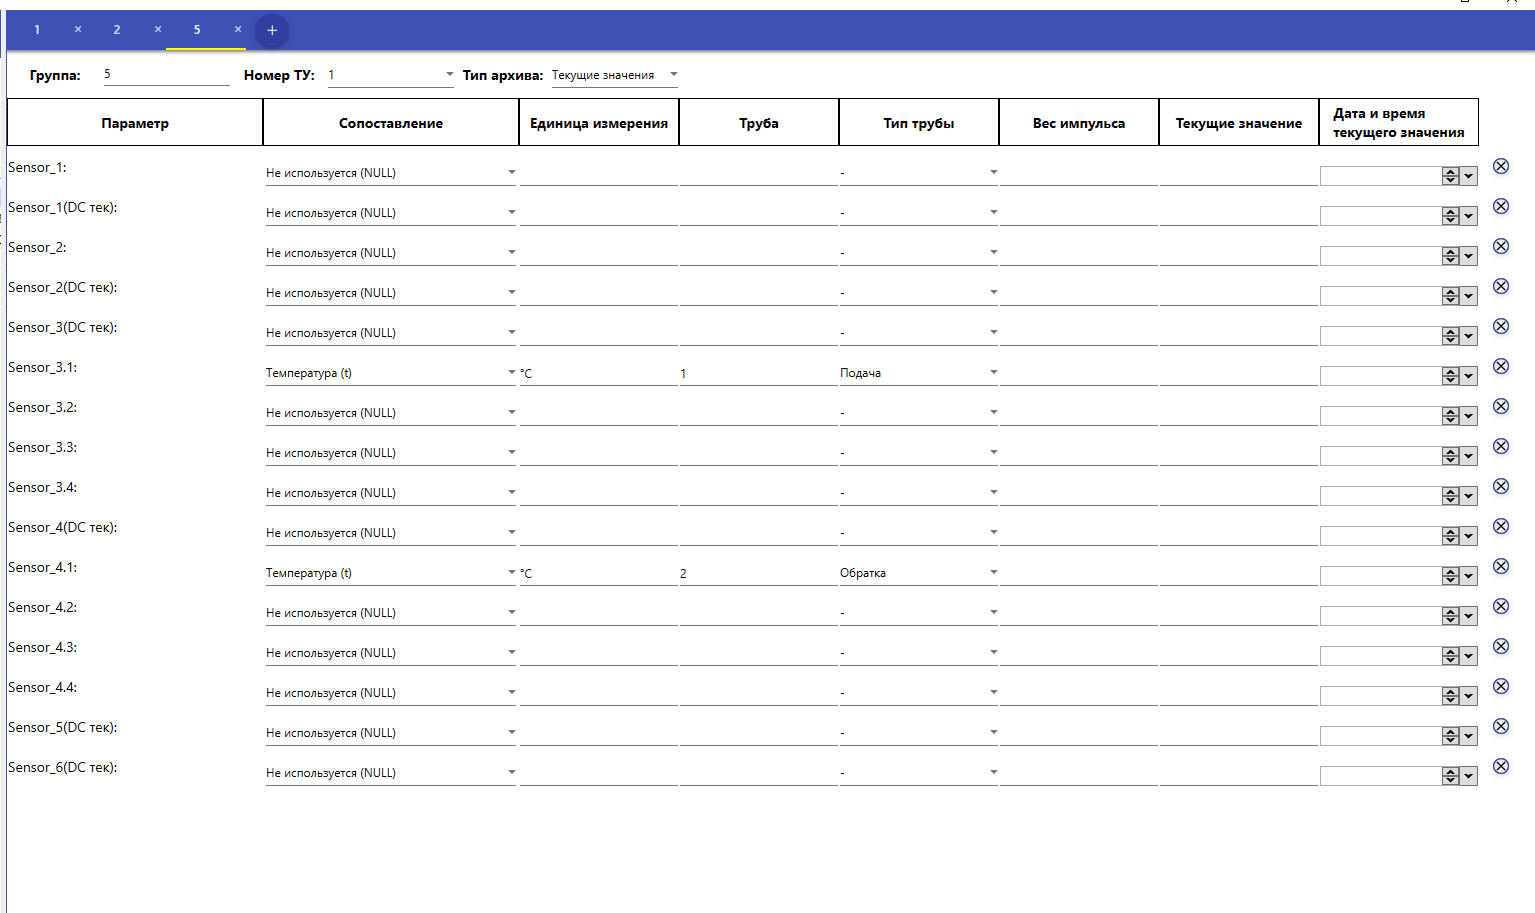Image resolution: width=1535 pixels, height=913 pixels.
Task: Open Тип трубы dropdown showing Подача
Action: [919, 373]
